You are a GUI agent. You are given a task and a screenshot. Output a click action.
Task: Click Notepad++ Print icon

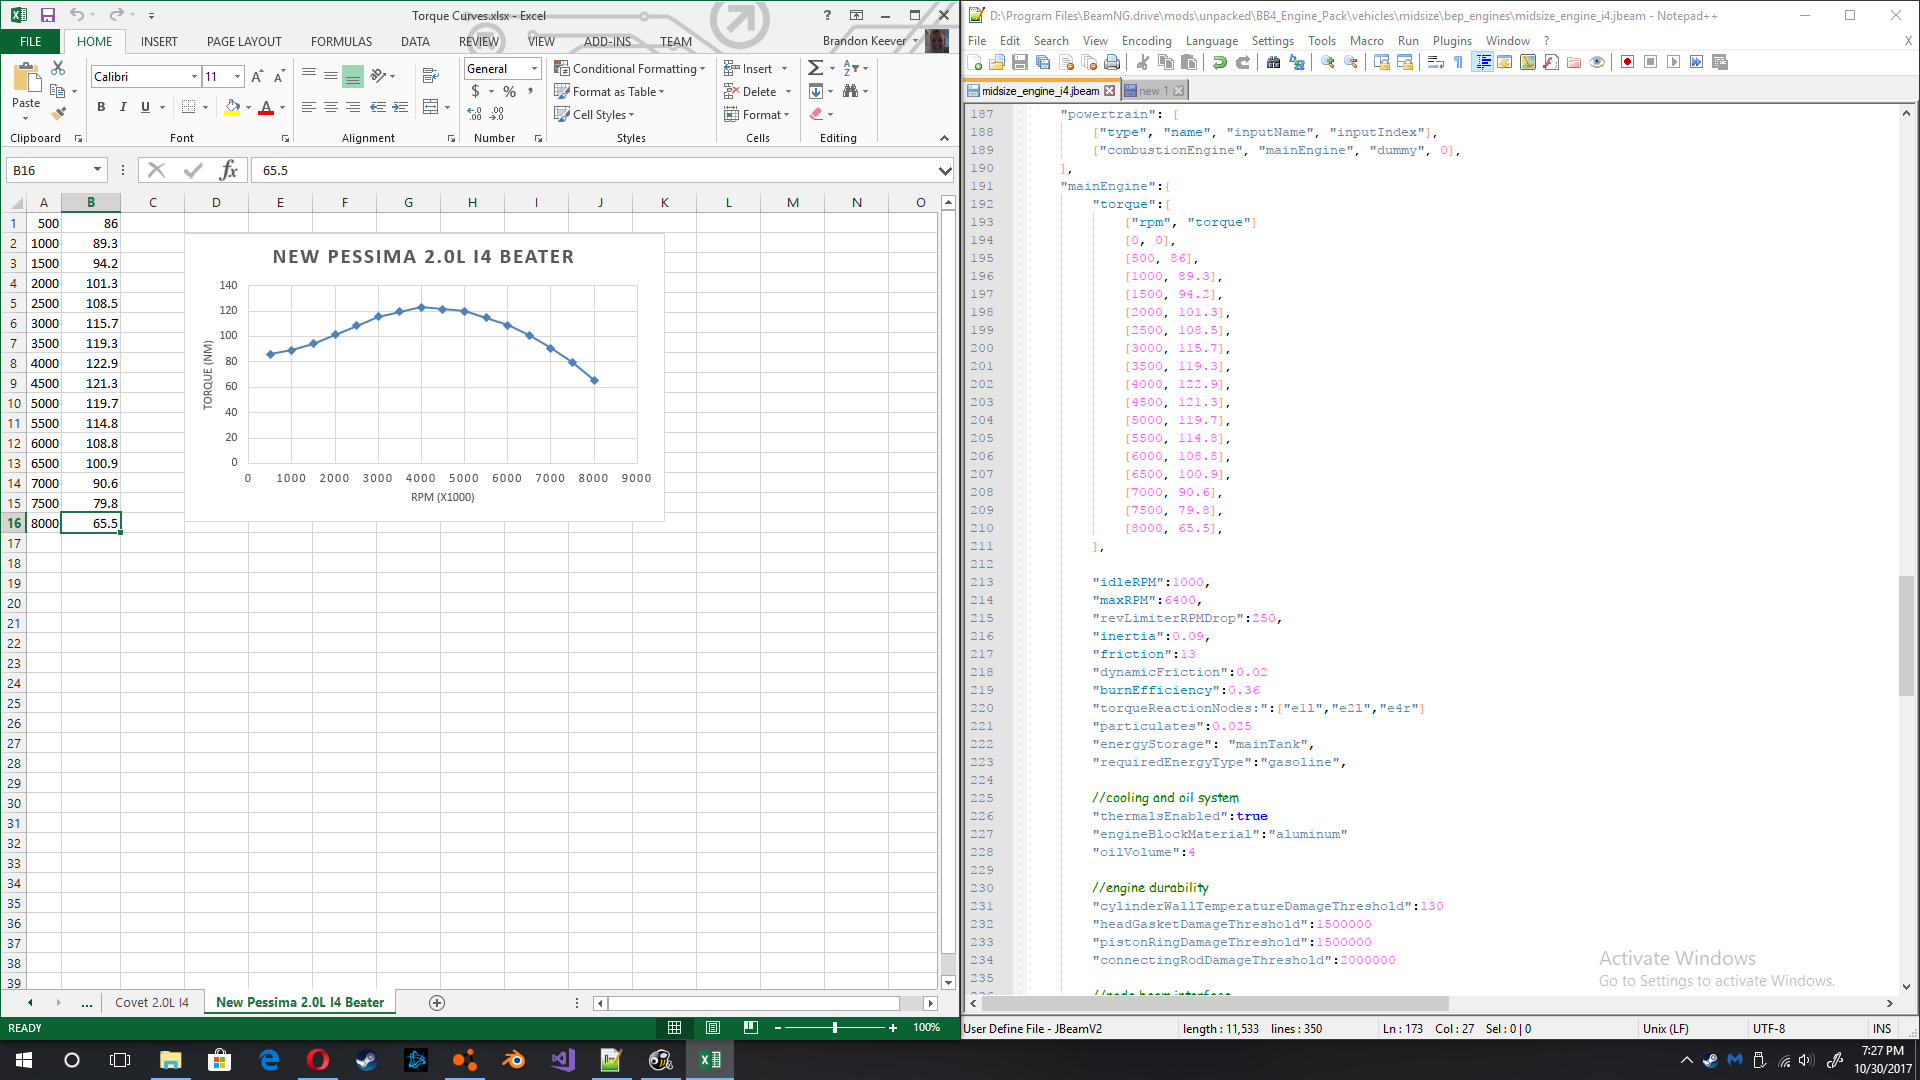pos(1112,62)
